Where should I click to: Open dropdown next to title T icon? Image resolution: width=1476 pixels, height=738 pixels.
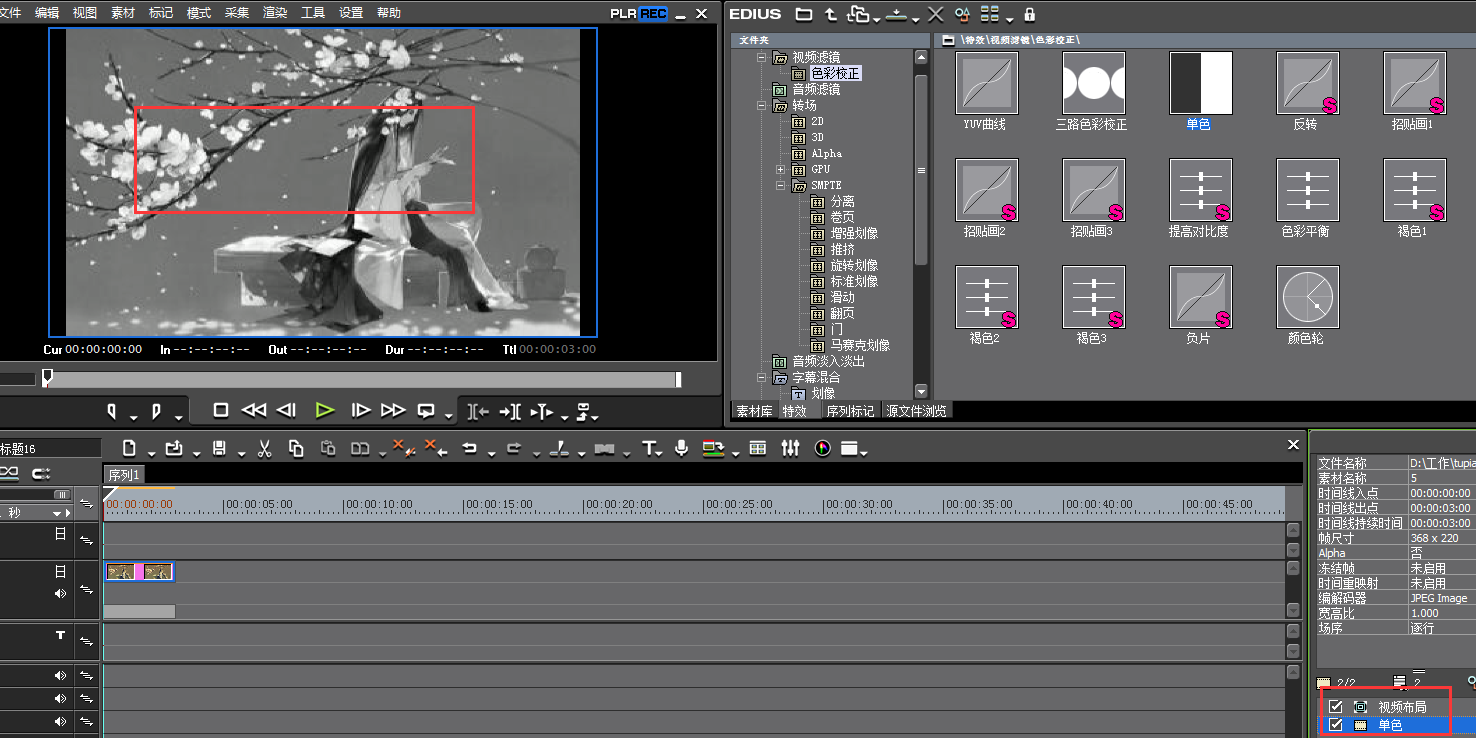click(x=661, y=454)
